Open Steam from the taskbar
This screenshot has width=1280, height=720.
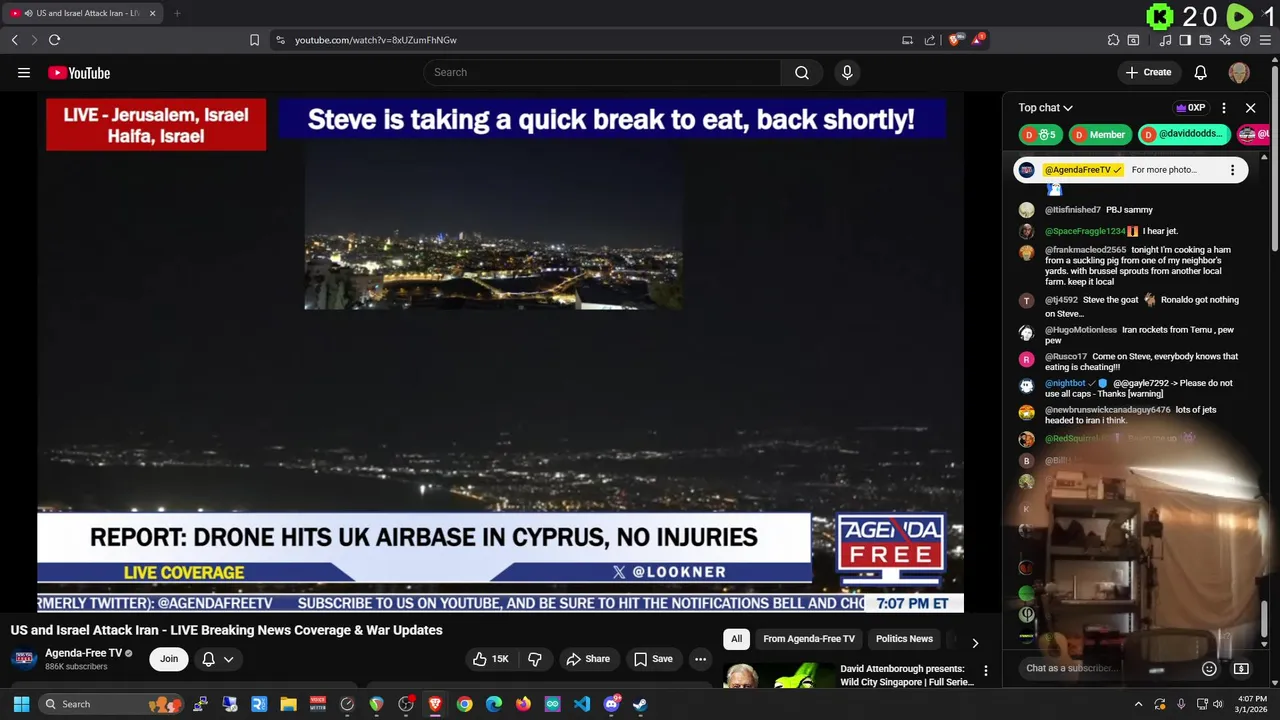pos(640,704)
